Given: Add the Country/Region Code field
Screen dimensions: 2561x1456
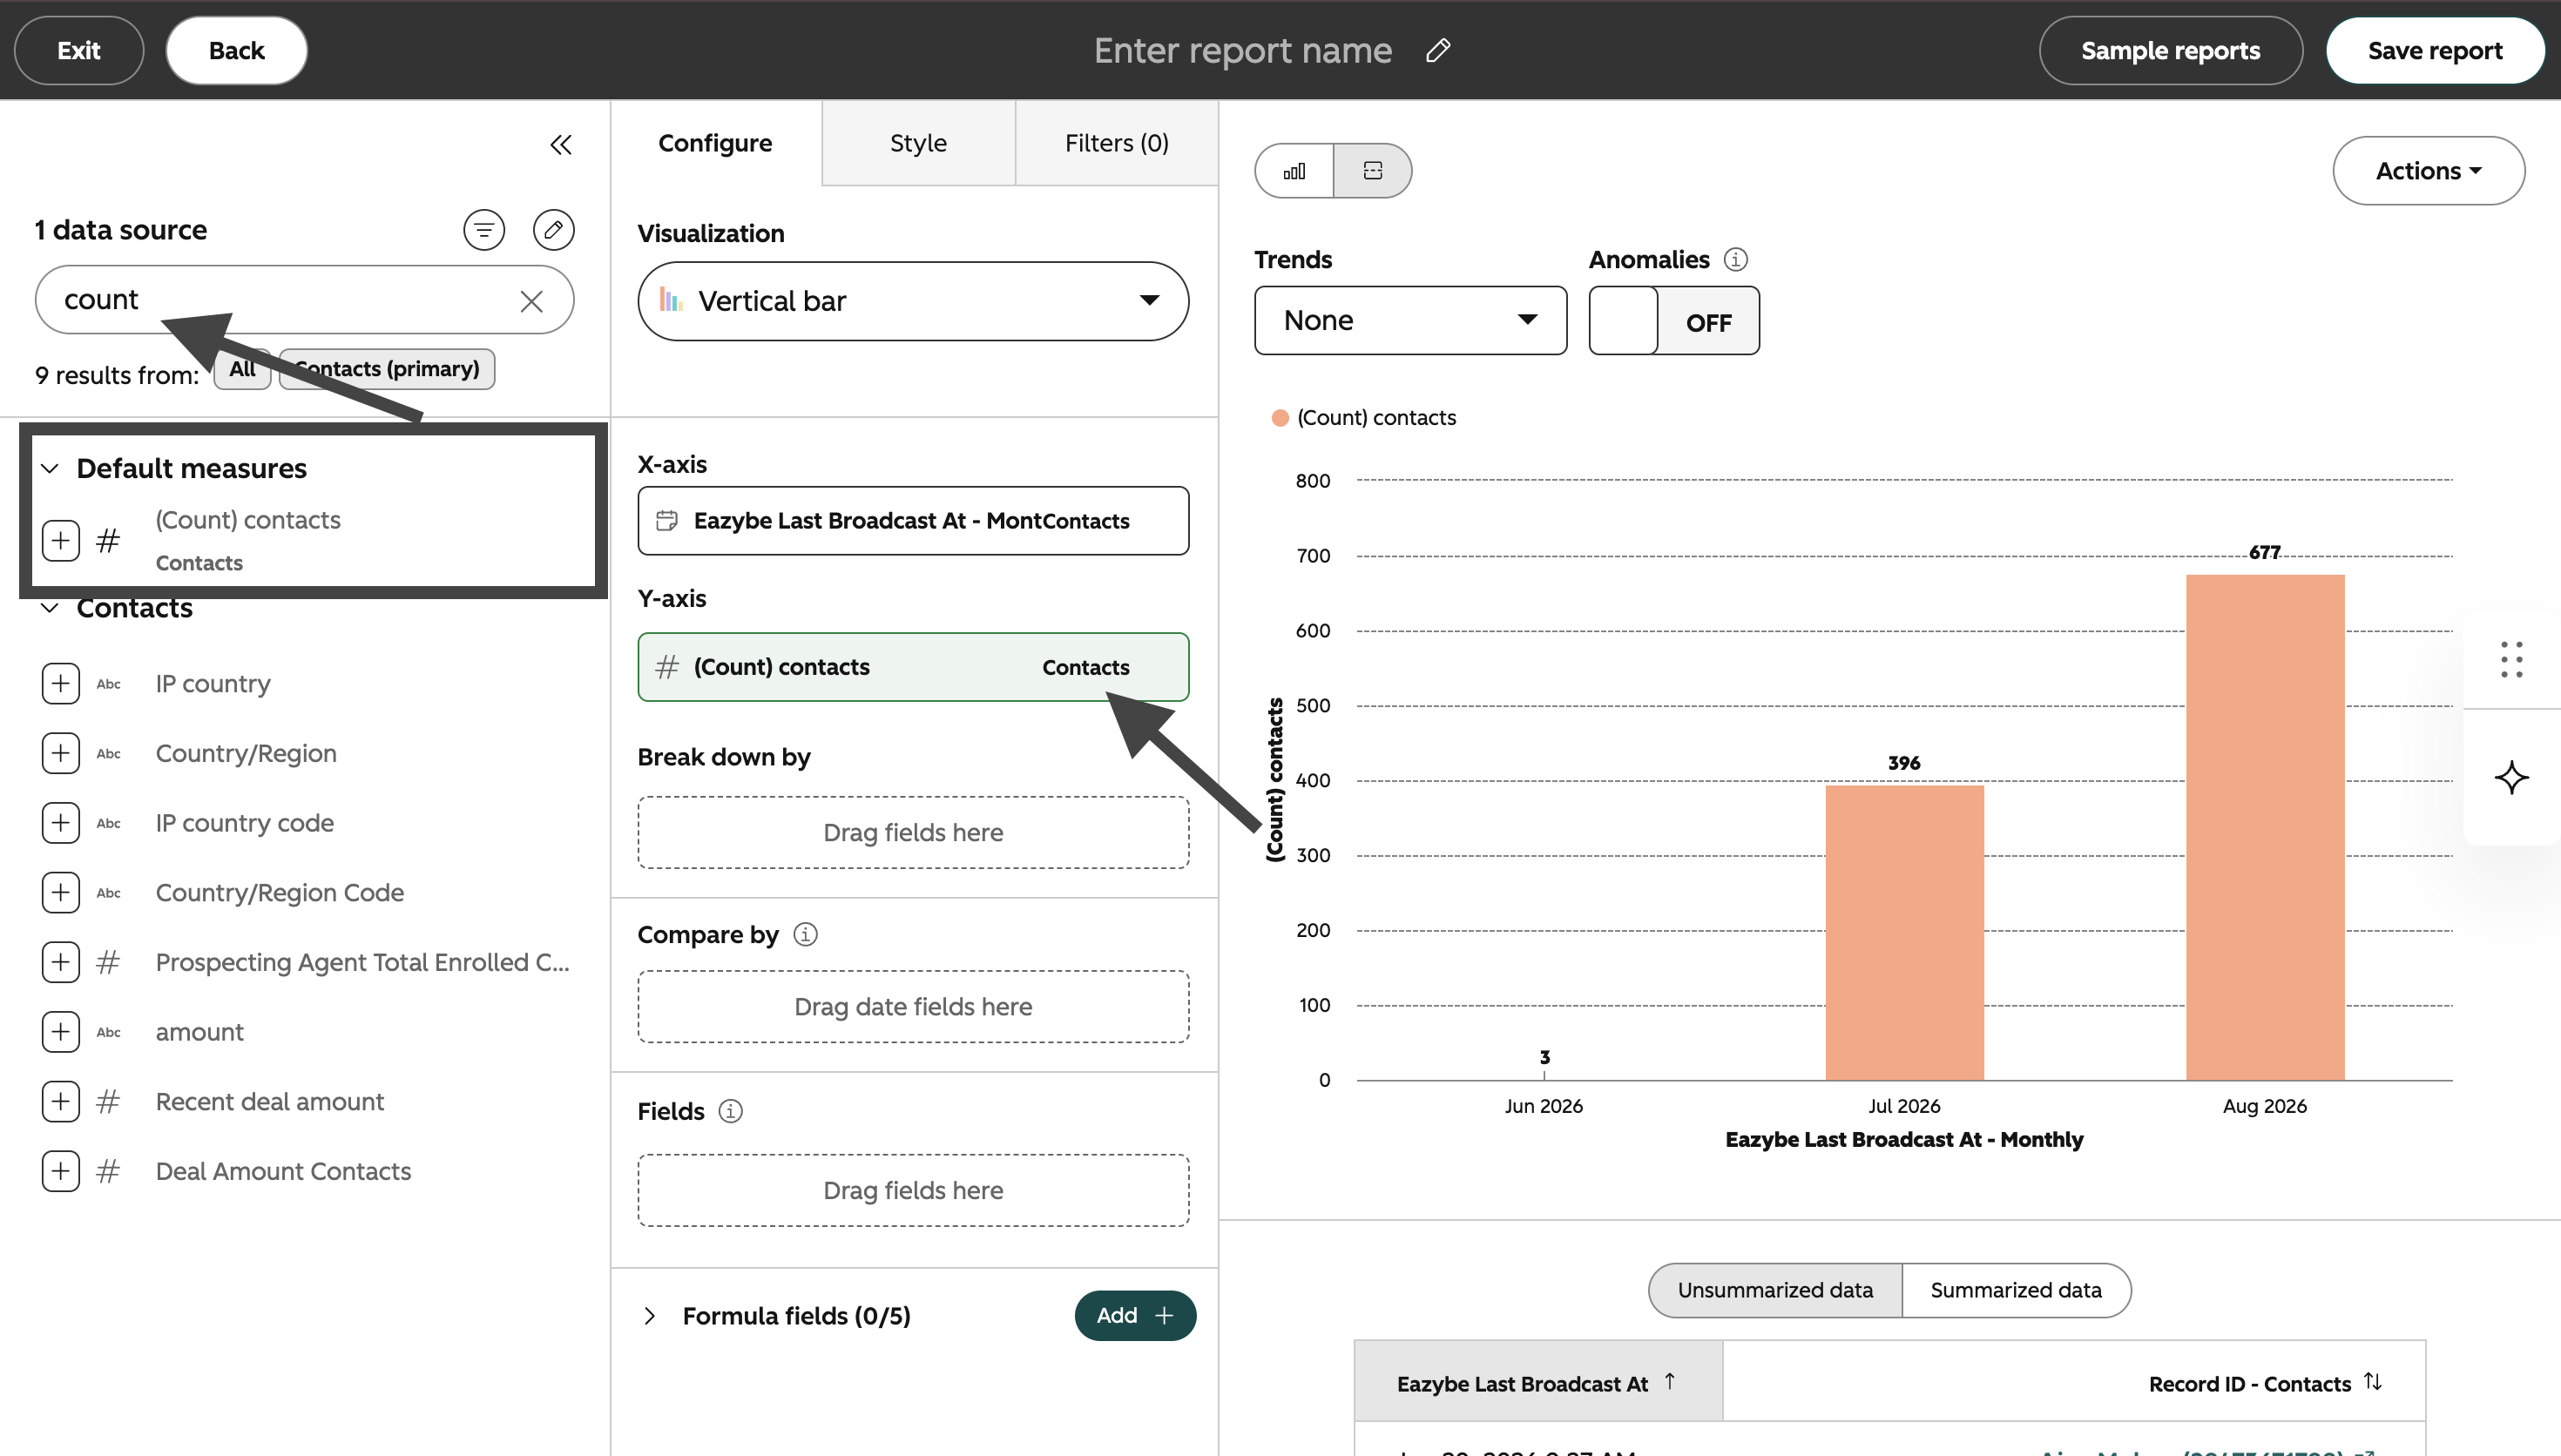Looking at the screenshot, I should pos(61,892).
